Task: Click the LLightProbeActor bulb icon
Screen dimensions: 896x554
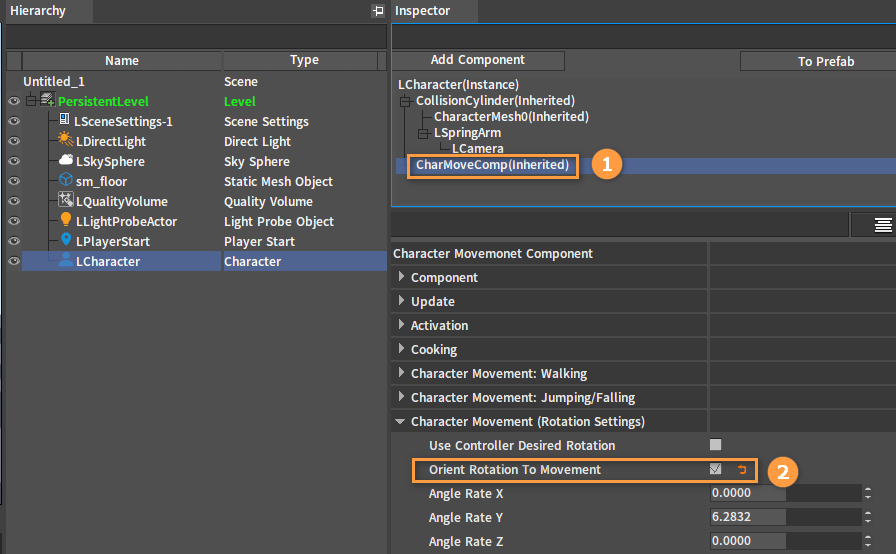Action: coord(66,219)
